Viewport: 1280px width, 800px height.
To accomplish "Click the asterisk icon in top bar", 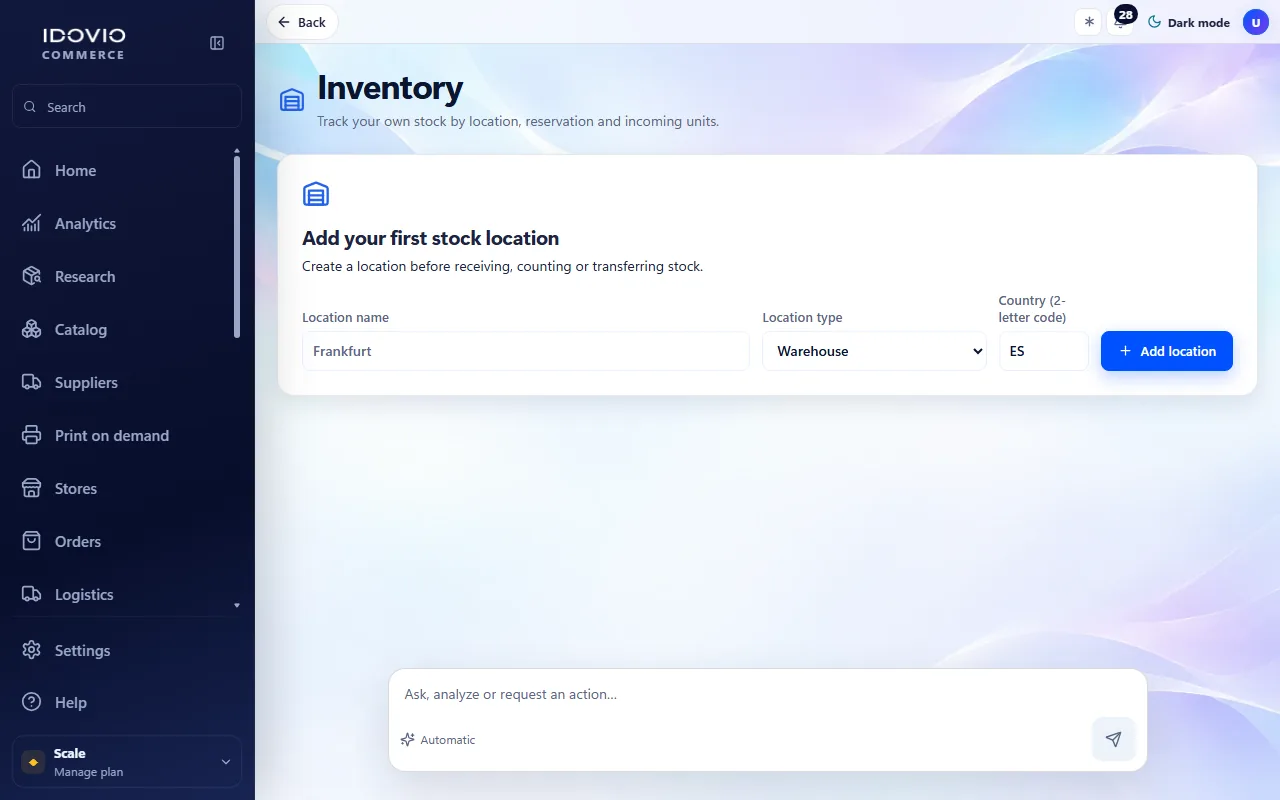I will pyautogui.click(x=1089, y=22).
